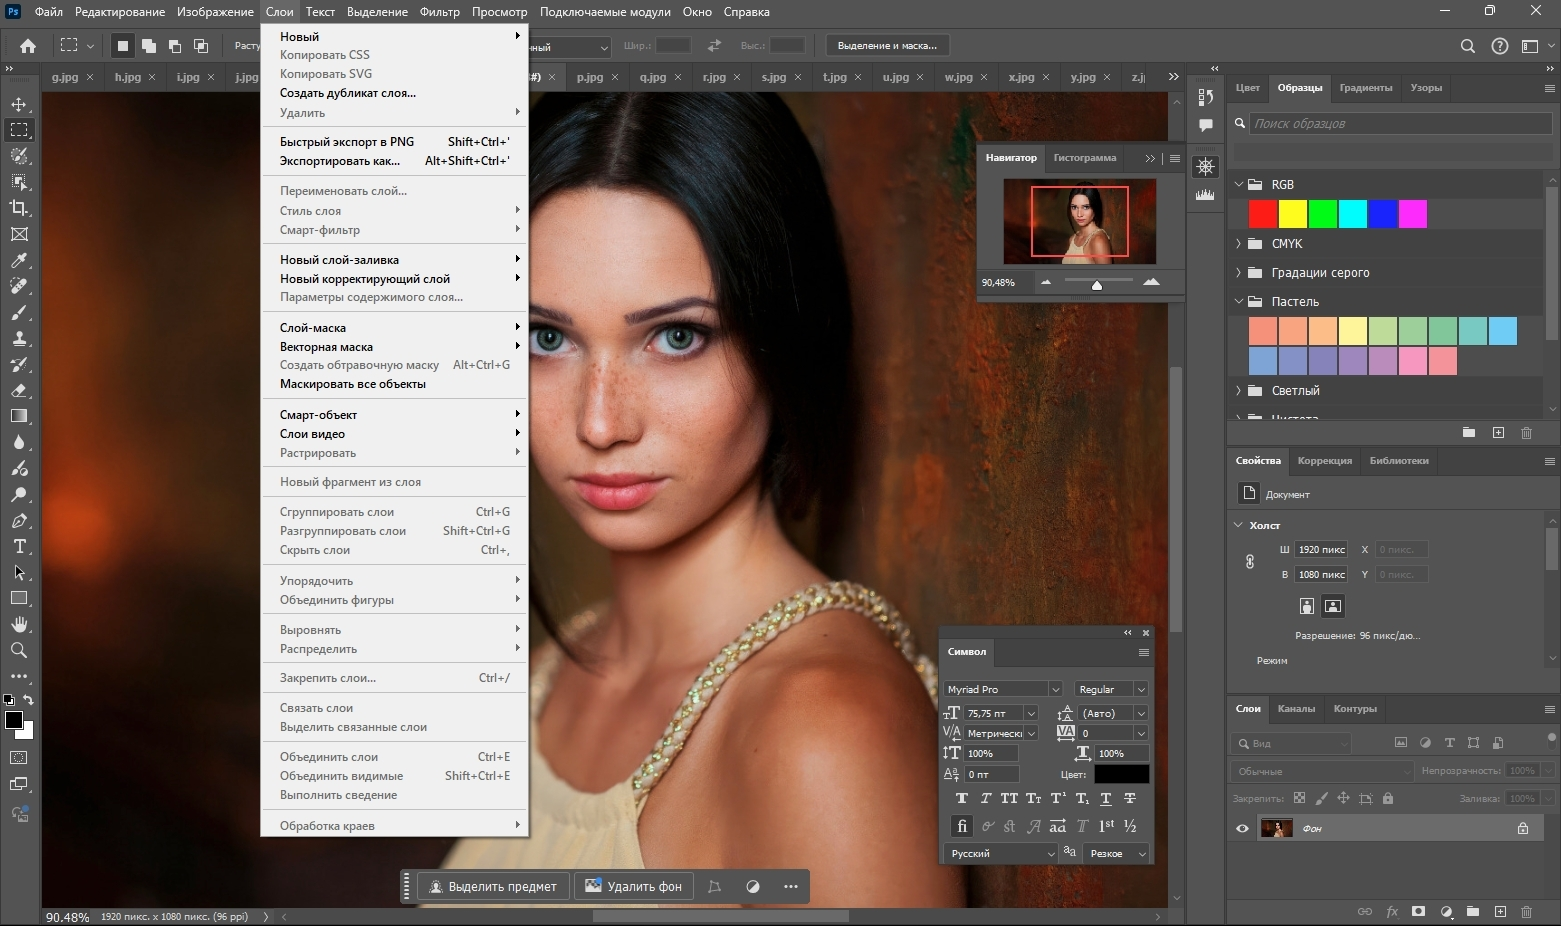Select the Crop tool in the toolbar
The height and width of the screenshot is (926, 1561).
tap(19, 208)
